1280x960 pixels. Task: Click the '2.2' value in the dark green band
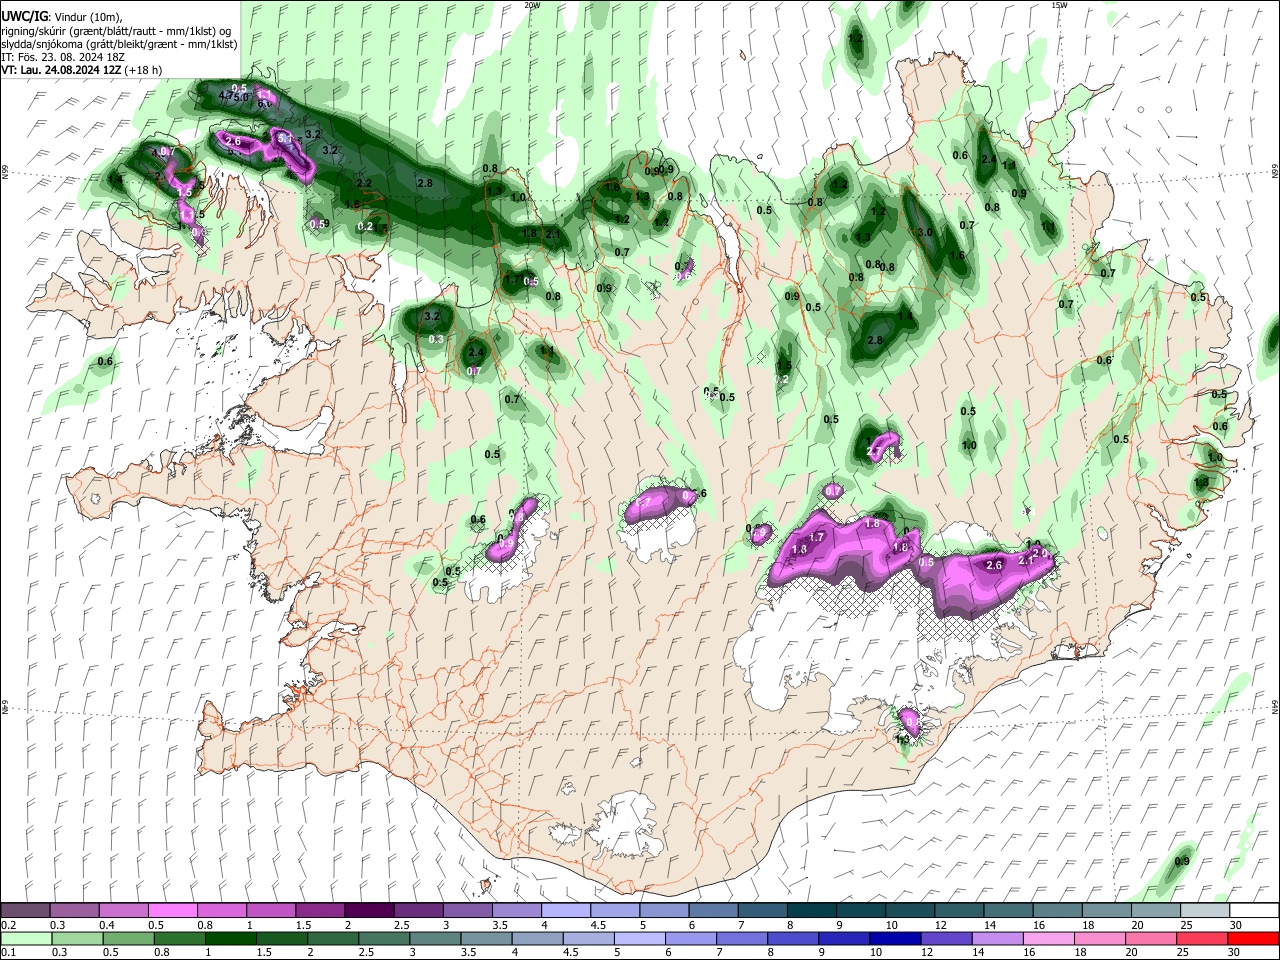[364, 183]
